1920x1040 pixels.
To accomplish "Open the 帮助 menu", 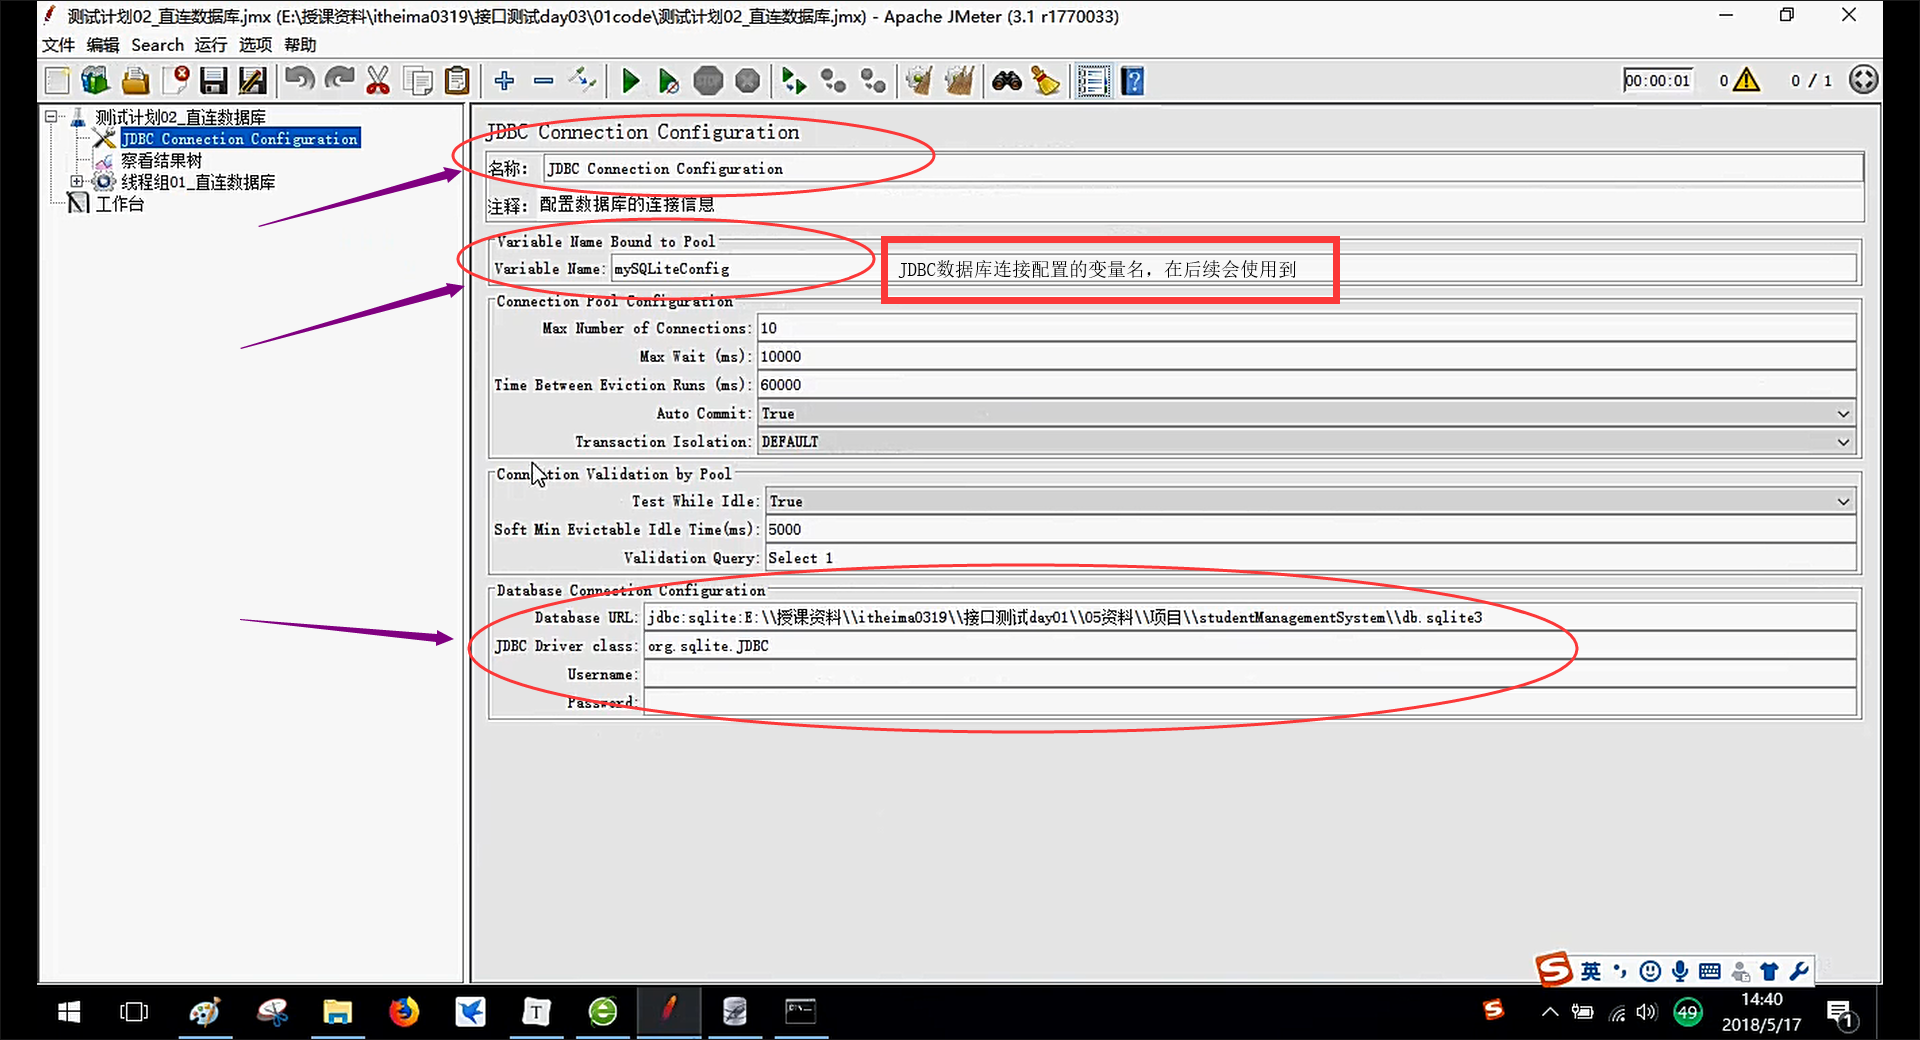I will (x=300, y=45).
